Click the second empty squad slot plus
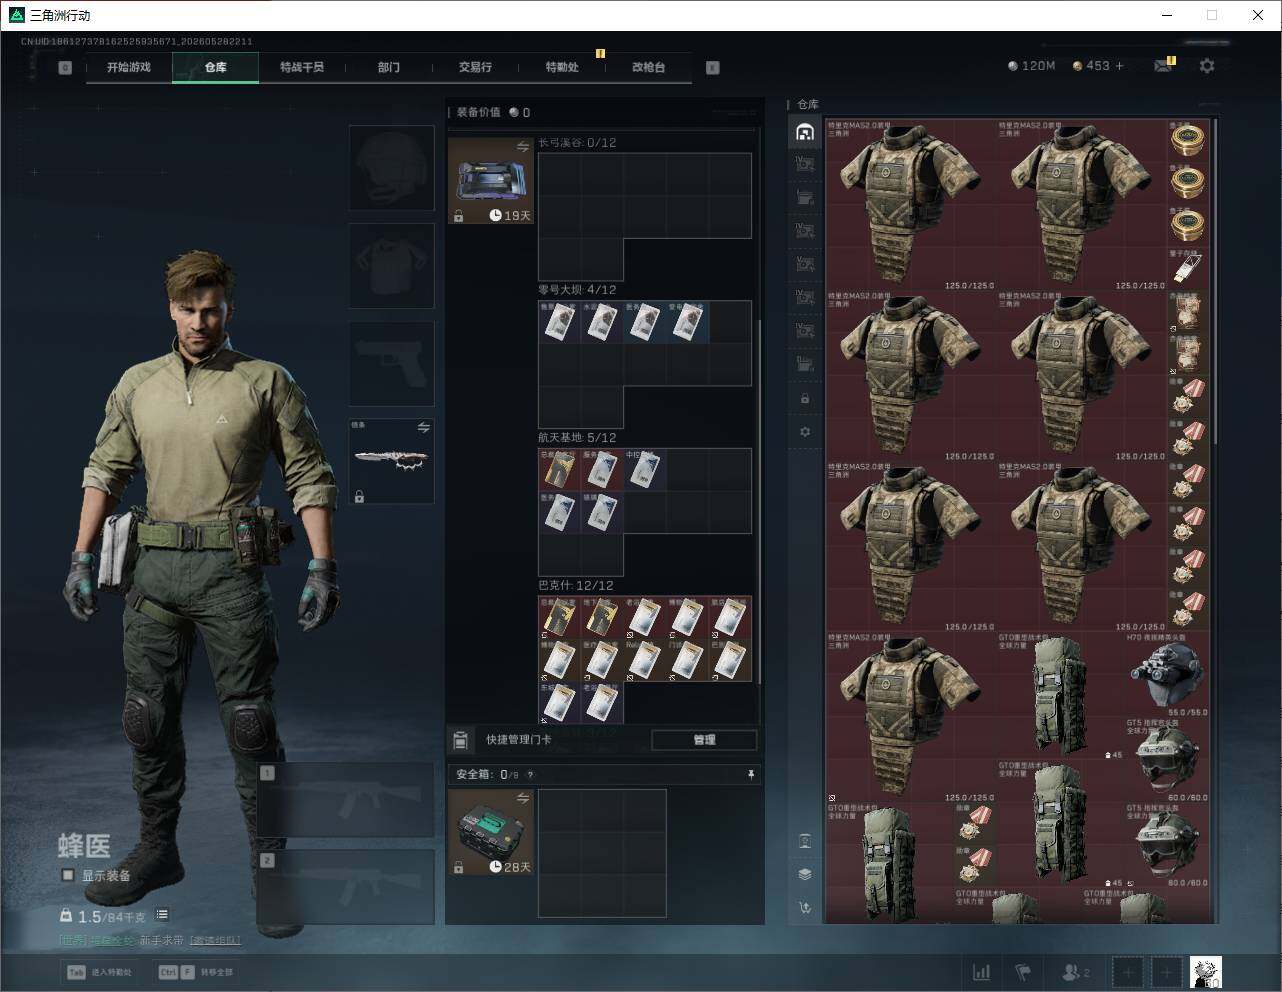 click(x=1166, y=972)
